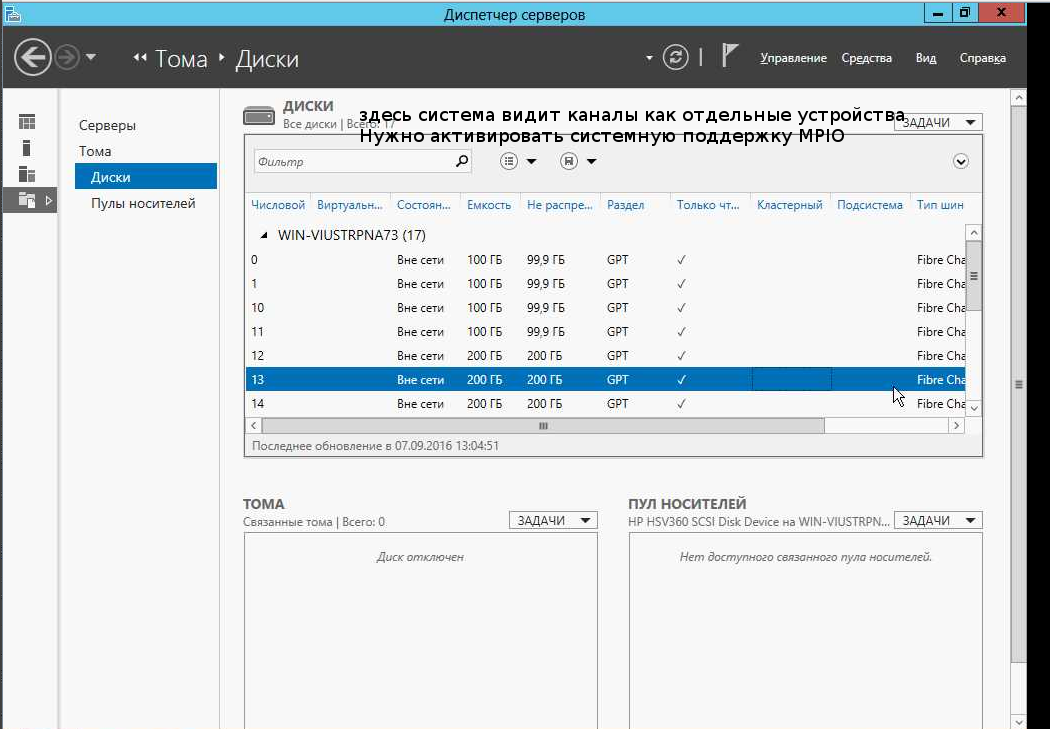Select disk row number 10
Viewport: 1050px width, 729px height.
pos(605,308)
